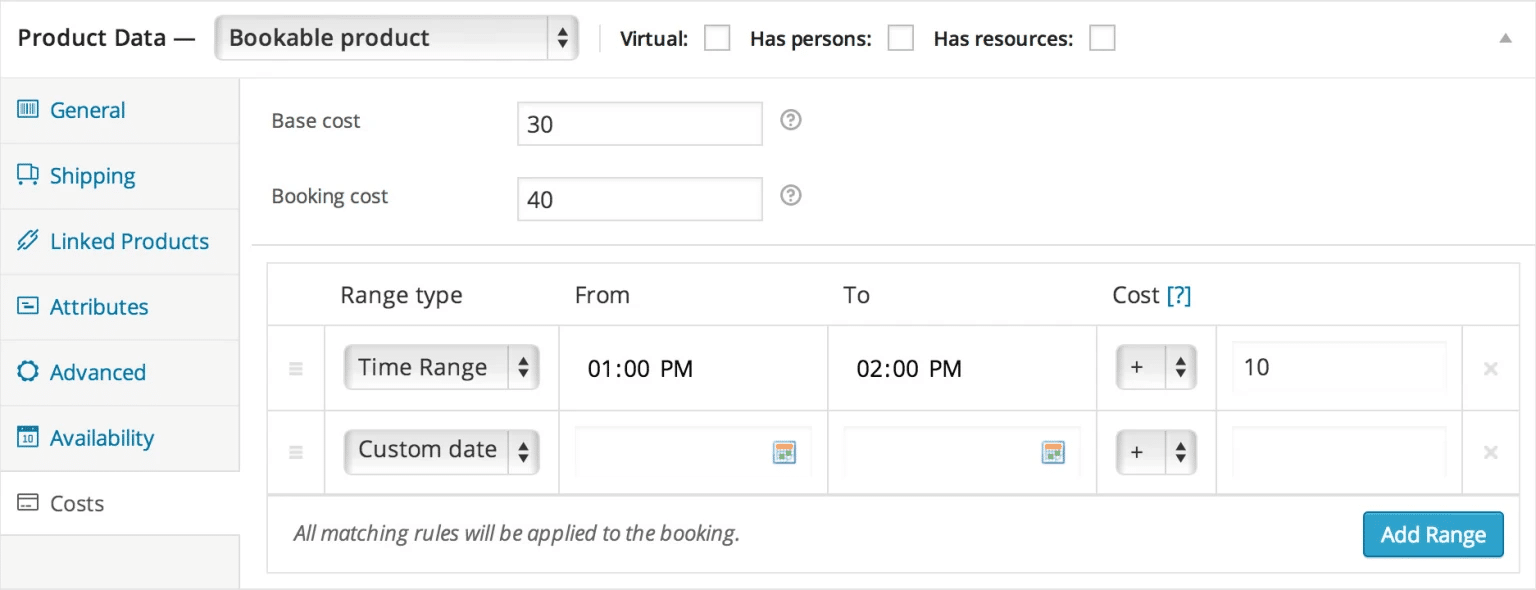
Task: Grab the drag handle of Time Range row
Action: [x=296, y=369]
